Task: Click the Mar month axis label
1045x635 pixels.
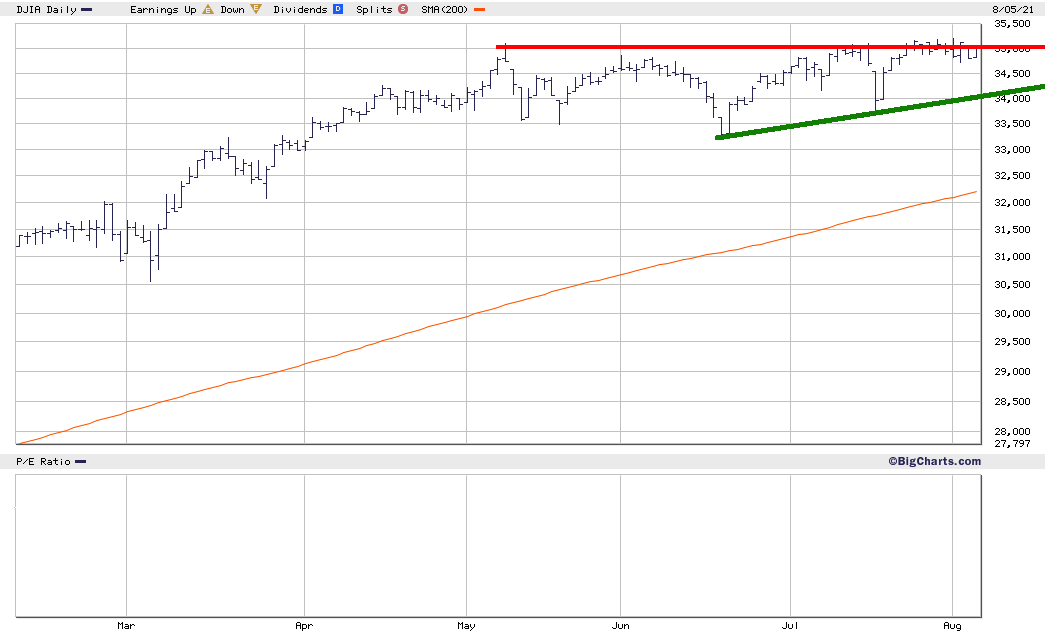Action: (x=126, y=626)
